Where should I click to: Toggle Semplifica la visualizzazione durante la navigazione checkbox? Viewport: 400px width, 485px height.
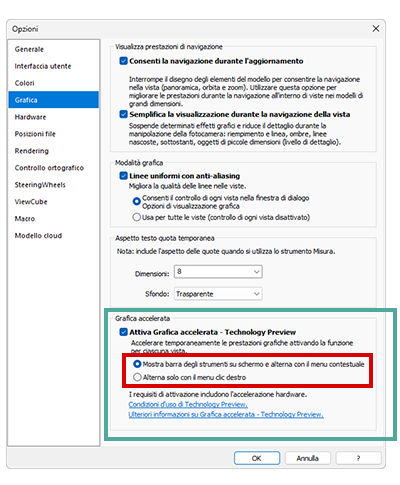tap(123, 114)
